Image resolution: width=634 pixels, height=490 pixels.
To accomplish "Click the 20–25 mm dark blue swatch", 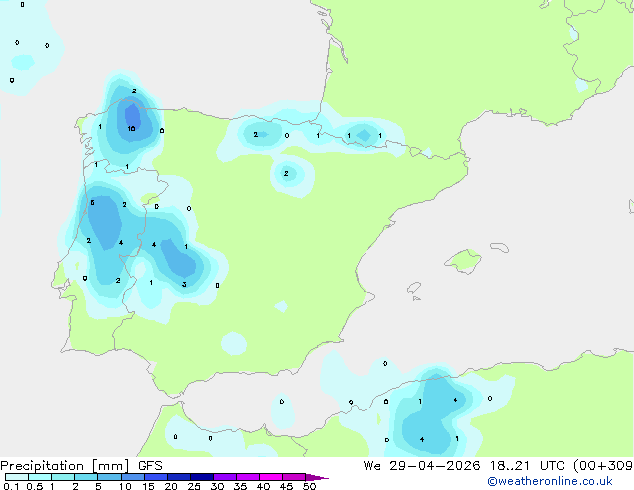I will pos(179,477).
